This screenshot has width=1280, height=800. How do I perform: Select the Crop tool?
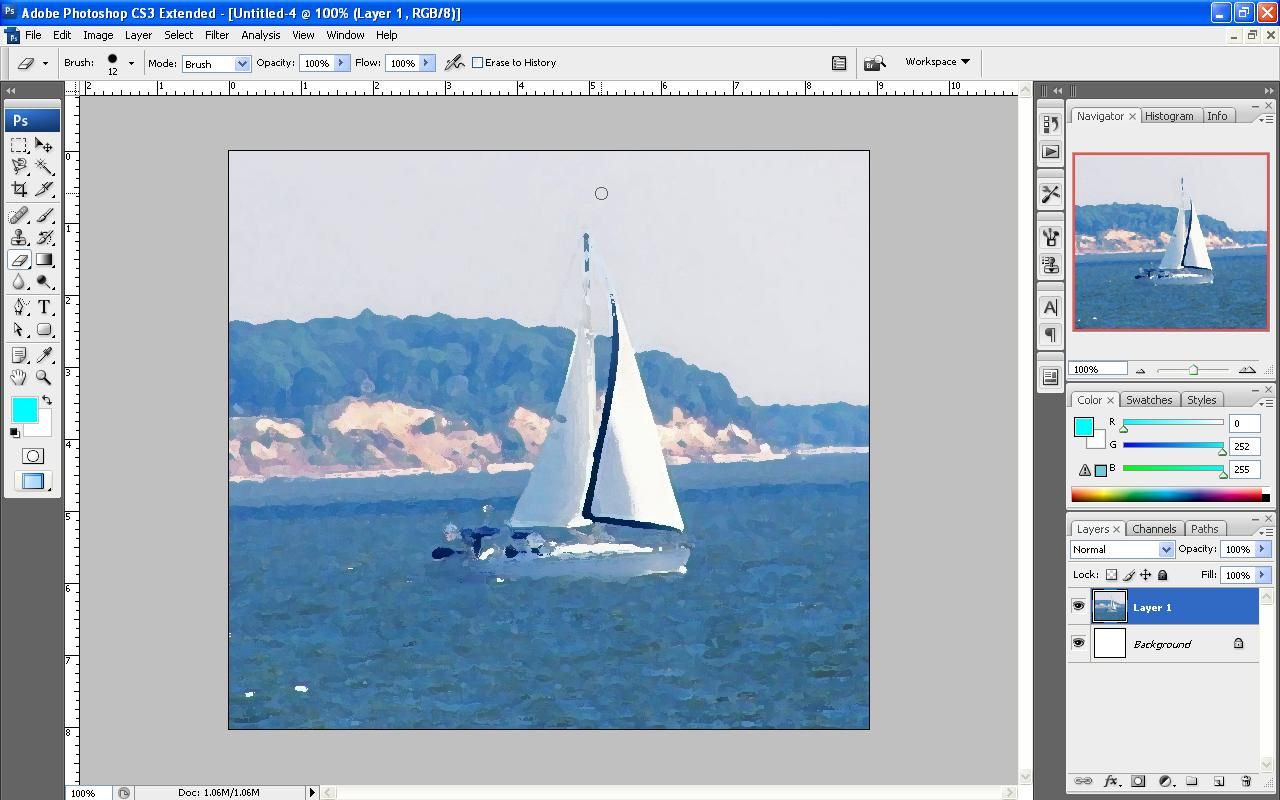point(18,189)
